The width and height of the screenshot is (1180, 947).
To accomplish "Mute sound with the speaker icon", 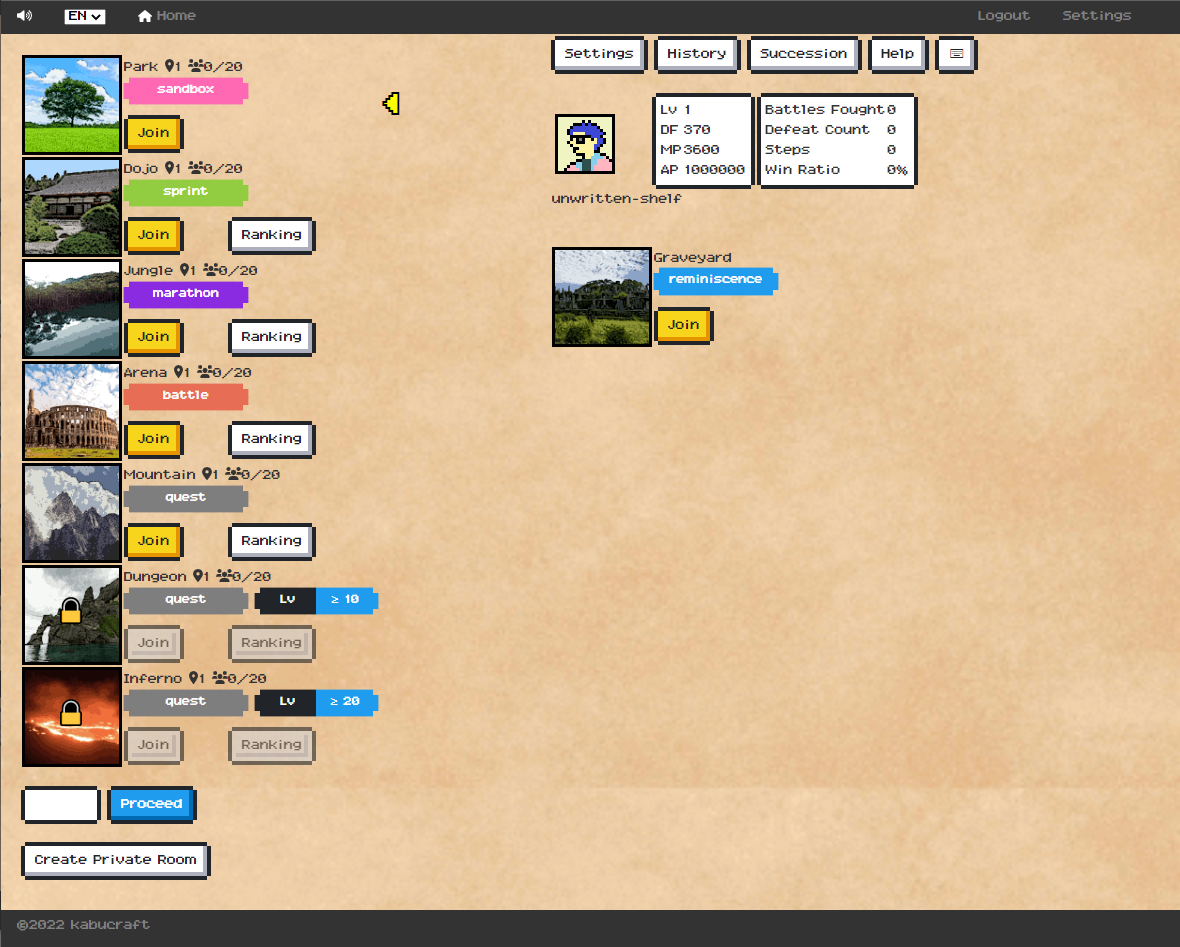I will pos(24,16).
